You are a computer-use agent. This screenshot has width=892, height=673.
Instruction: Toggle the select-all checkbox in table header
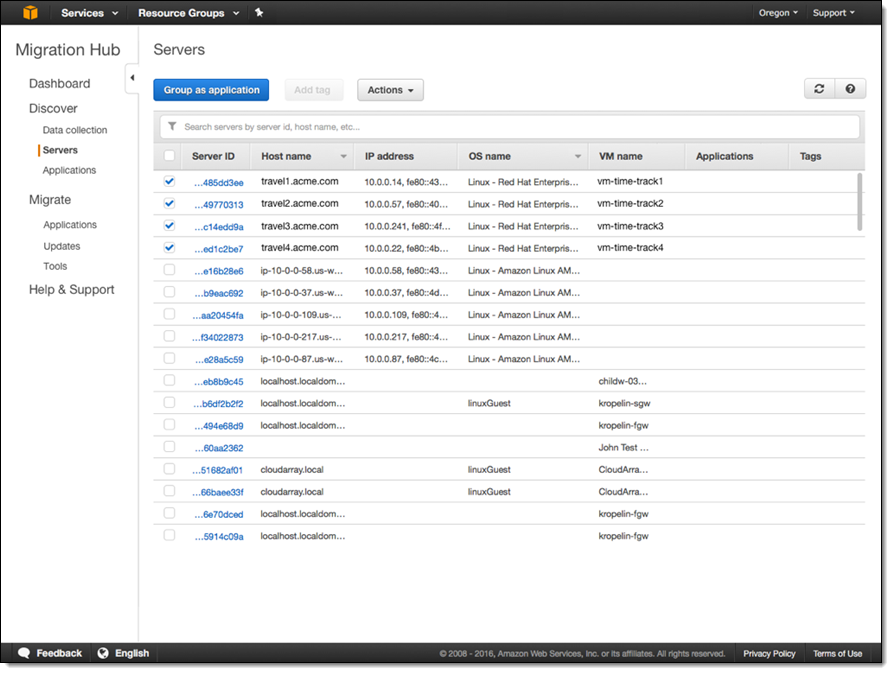click(169, 156)
